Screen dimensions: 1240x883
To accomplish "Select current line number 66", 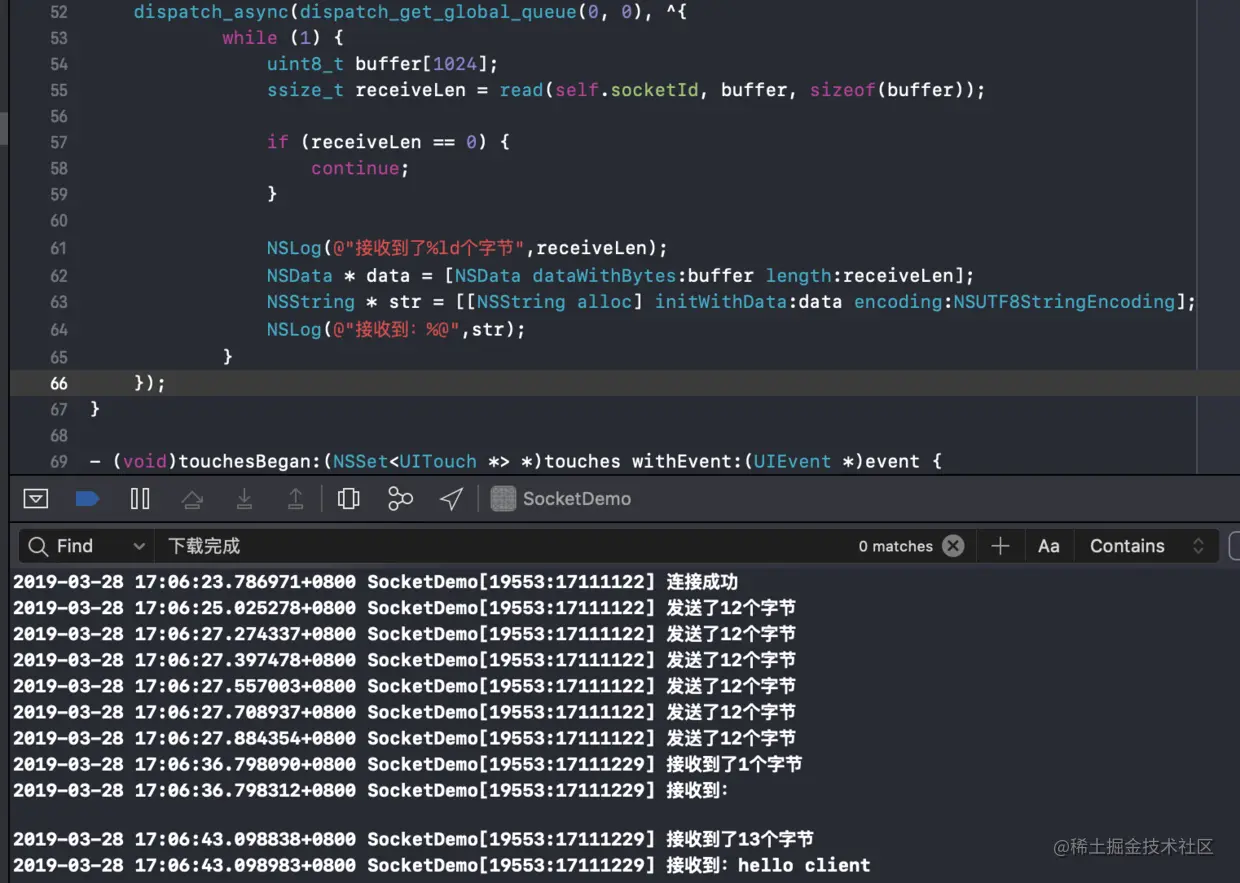I will [59, 383].
